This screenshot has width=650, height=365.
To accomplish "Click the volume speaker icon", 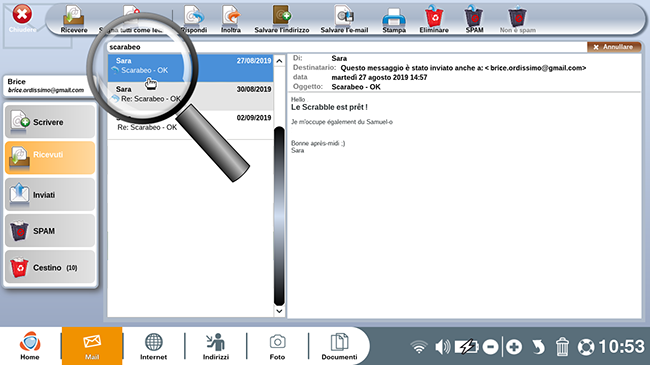I will pyautogui.click(x=443, y=347).
